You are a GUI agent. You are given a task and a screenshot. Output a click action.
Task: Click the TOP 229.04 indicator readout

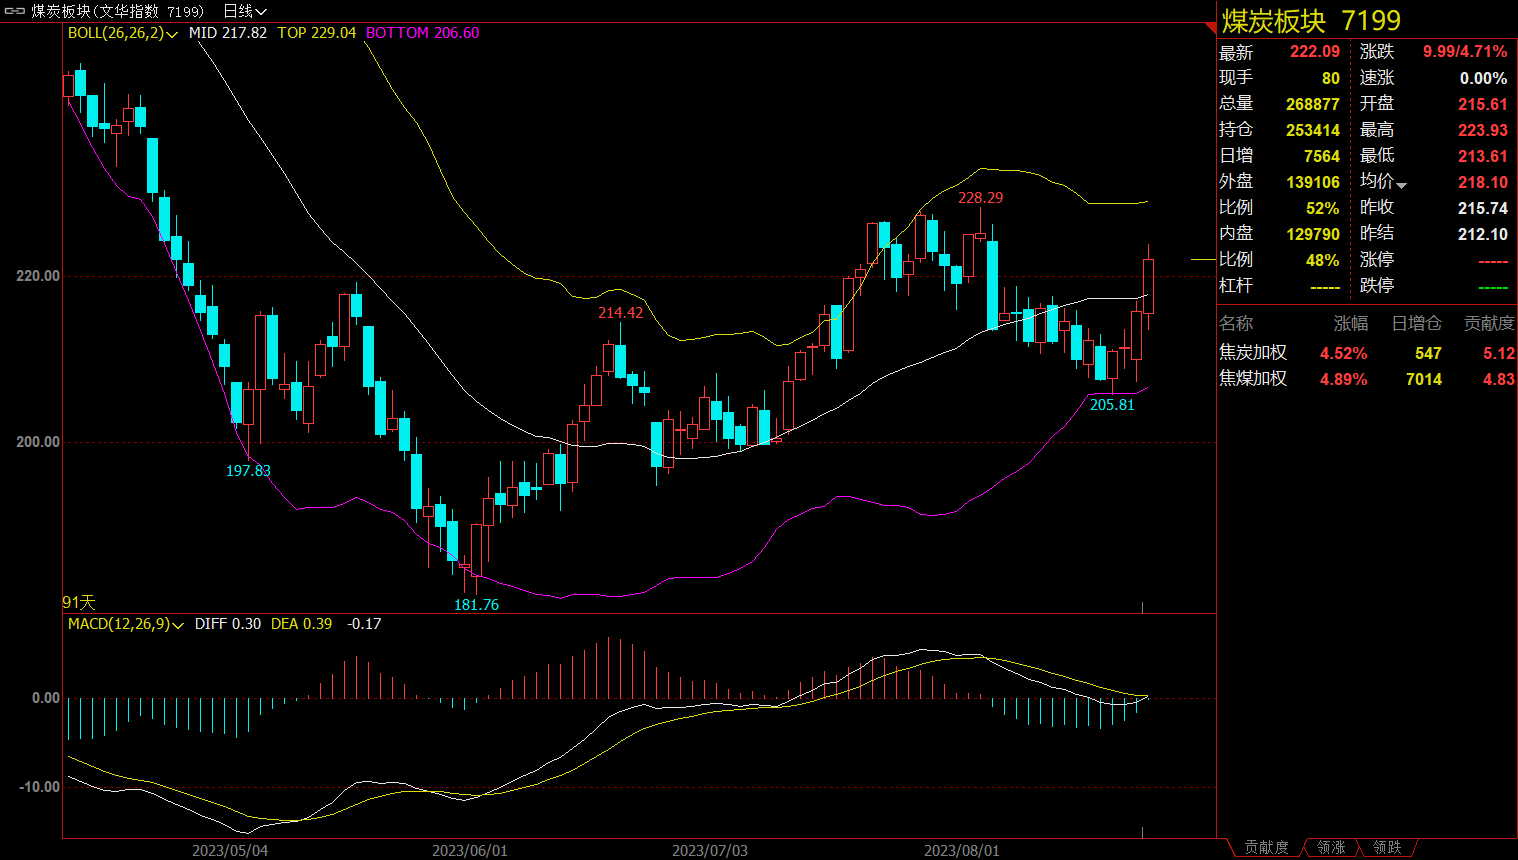[316, 33]
